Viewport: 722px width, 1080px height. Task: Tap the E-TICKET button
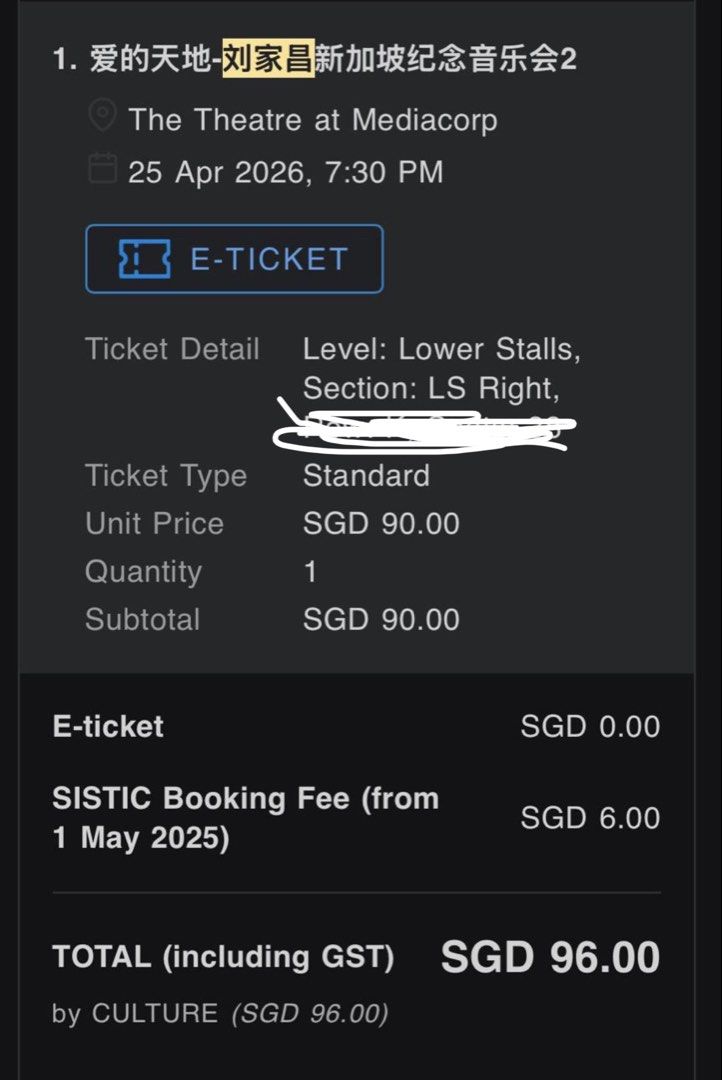click(x=233, y=259)
